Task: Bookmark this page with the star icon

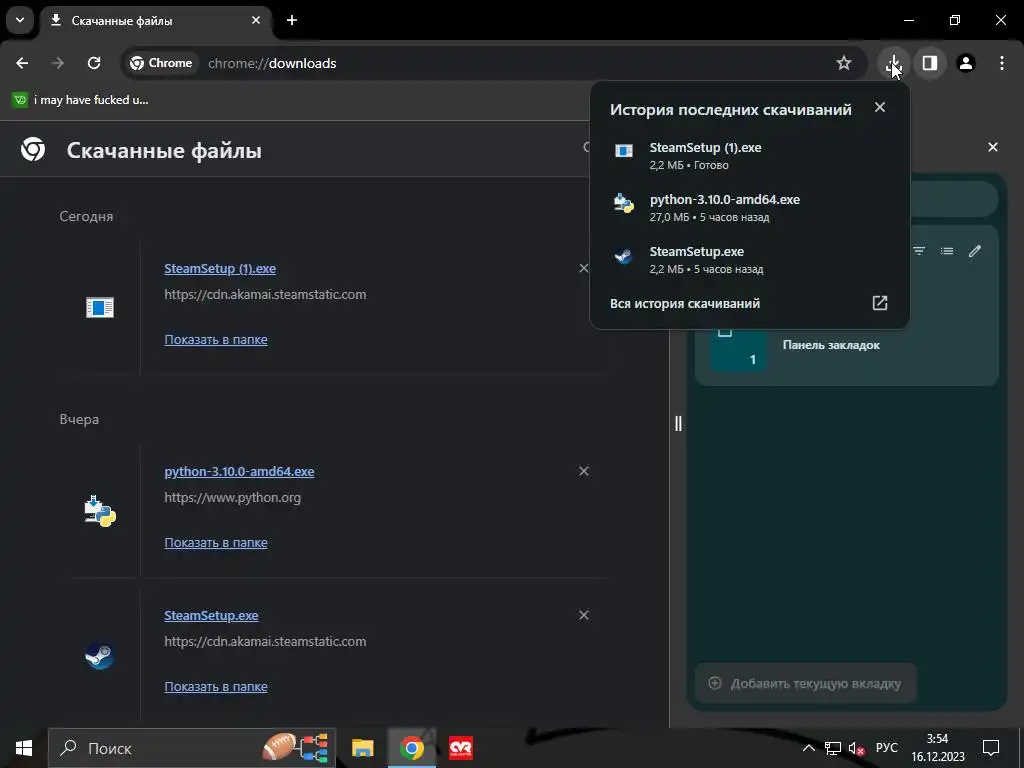Action: pos(844,63)
